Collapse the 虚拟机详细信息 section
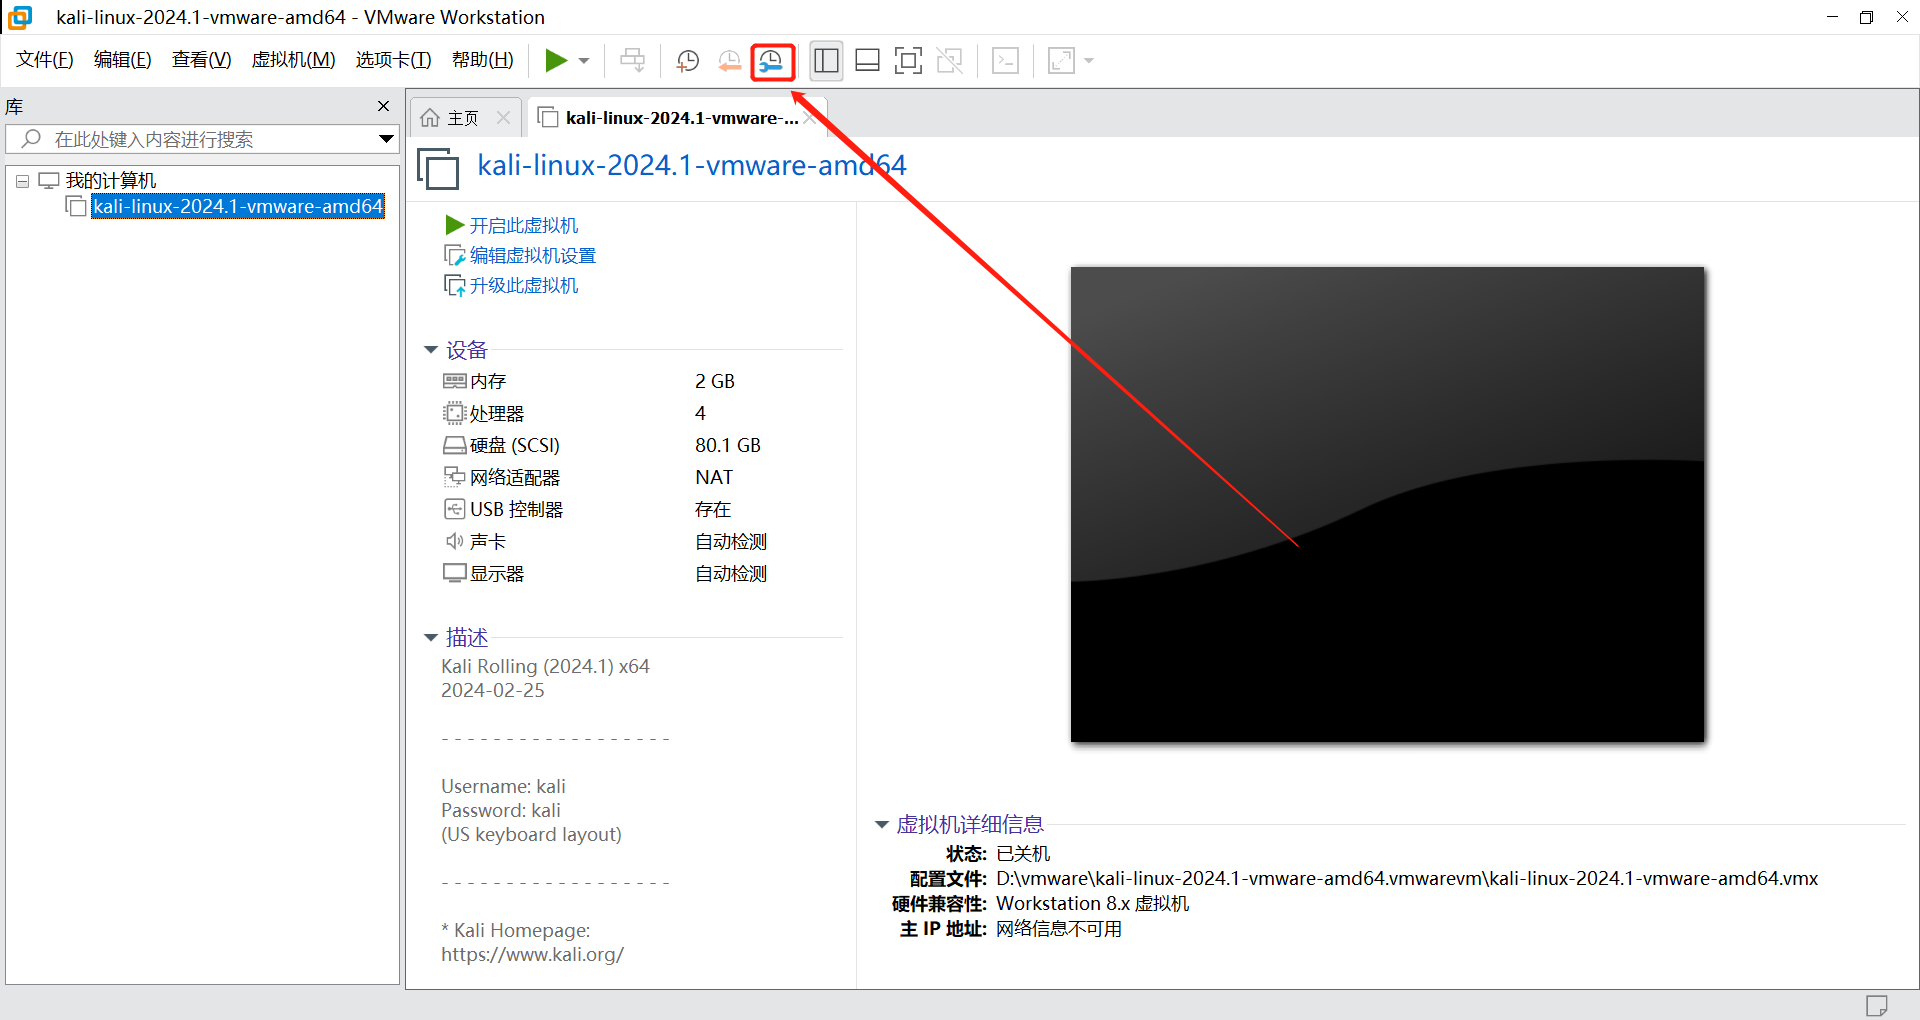The height and width of the screenshot is (1020, 1920). 882,825
